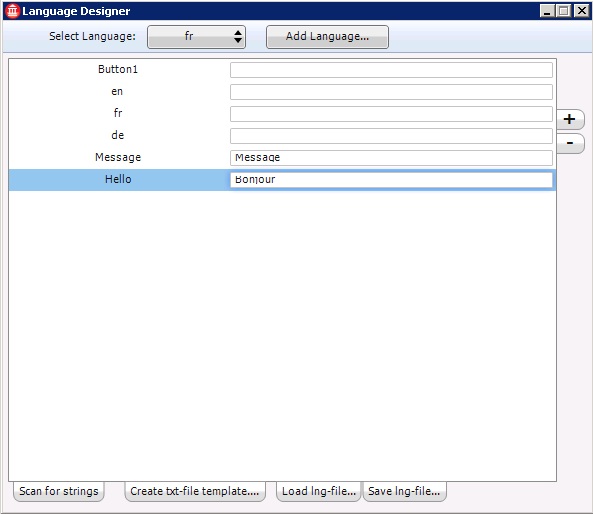Click Scan for strings button
Screen dimensions: 593x514
59,491
